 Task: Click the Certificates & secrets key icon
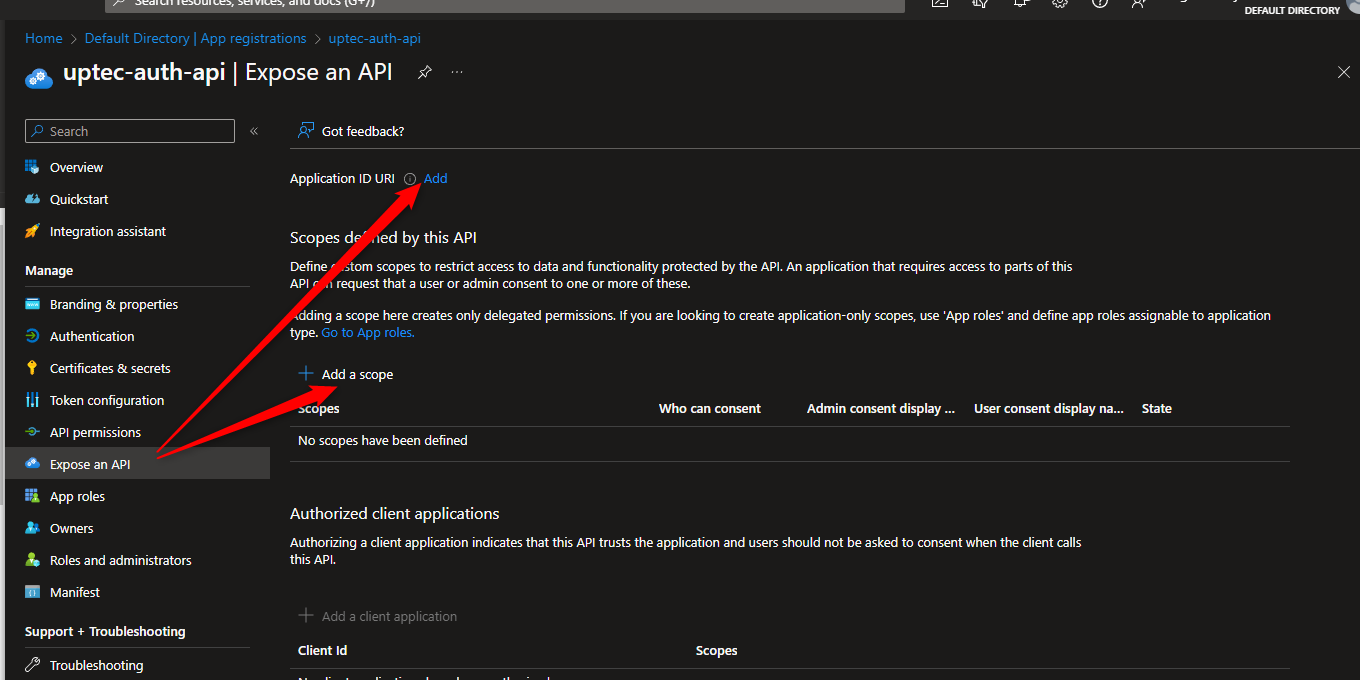pyautogui.click(x=32, y=368)
